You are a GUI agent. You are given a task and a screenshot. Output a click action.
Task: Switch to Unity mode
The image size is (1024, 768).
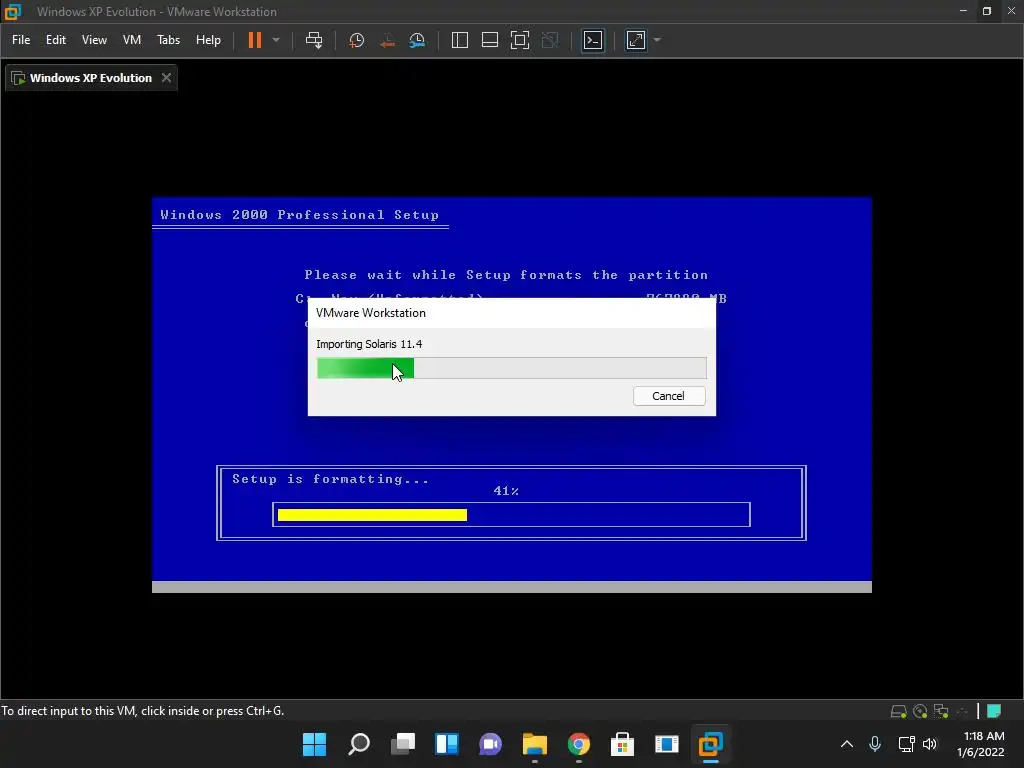click(551, 40)
